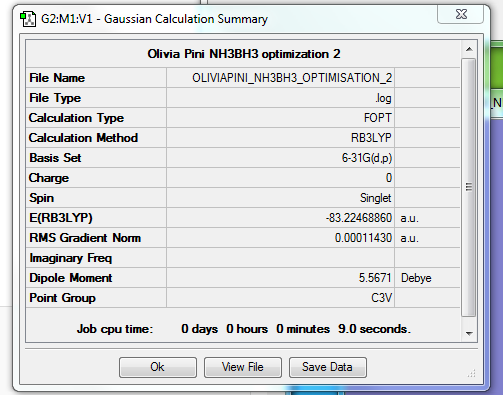Click the 'Charge' row label
The image size is (503, 395).
click(x=49, y=178)
